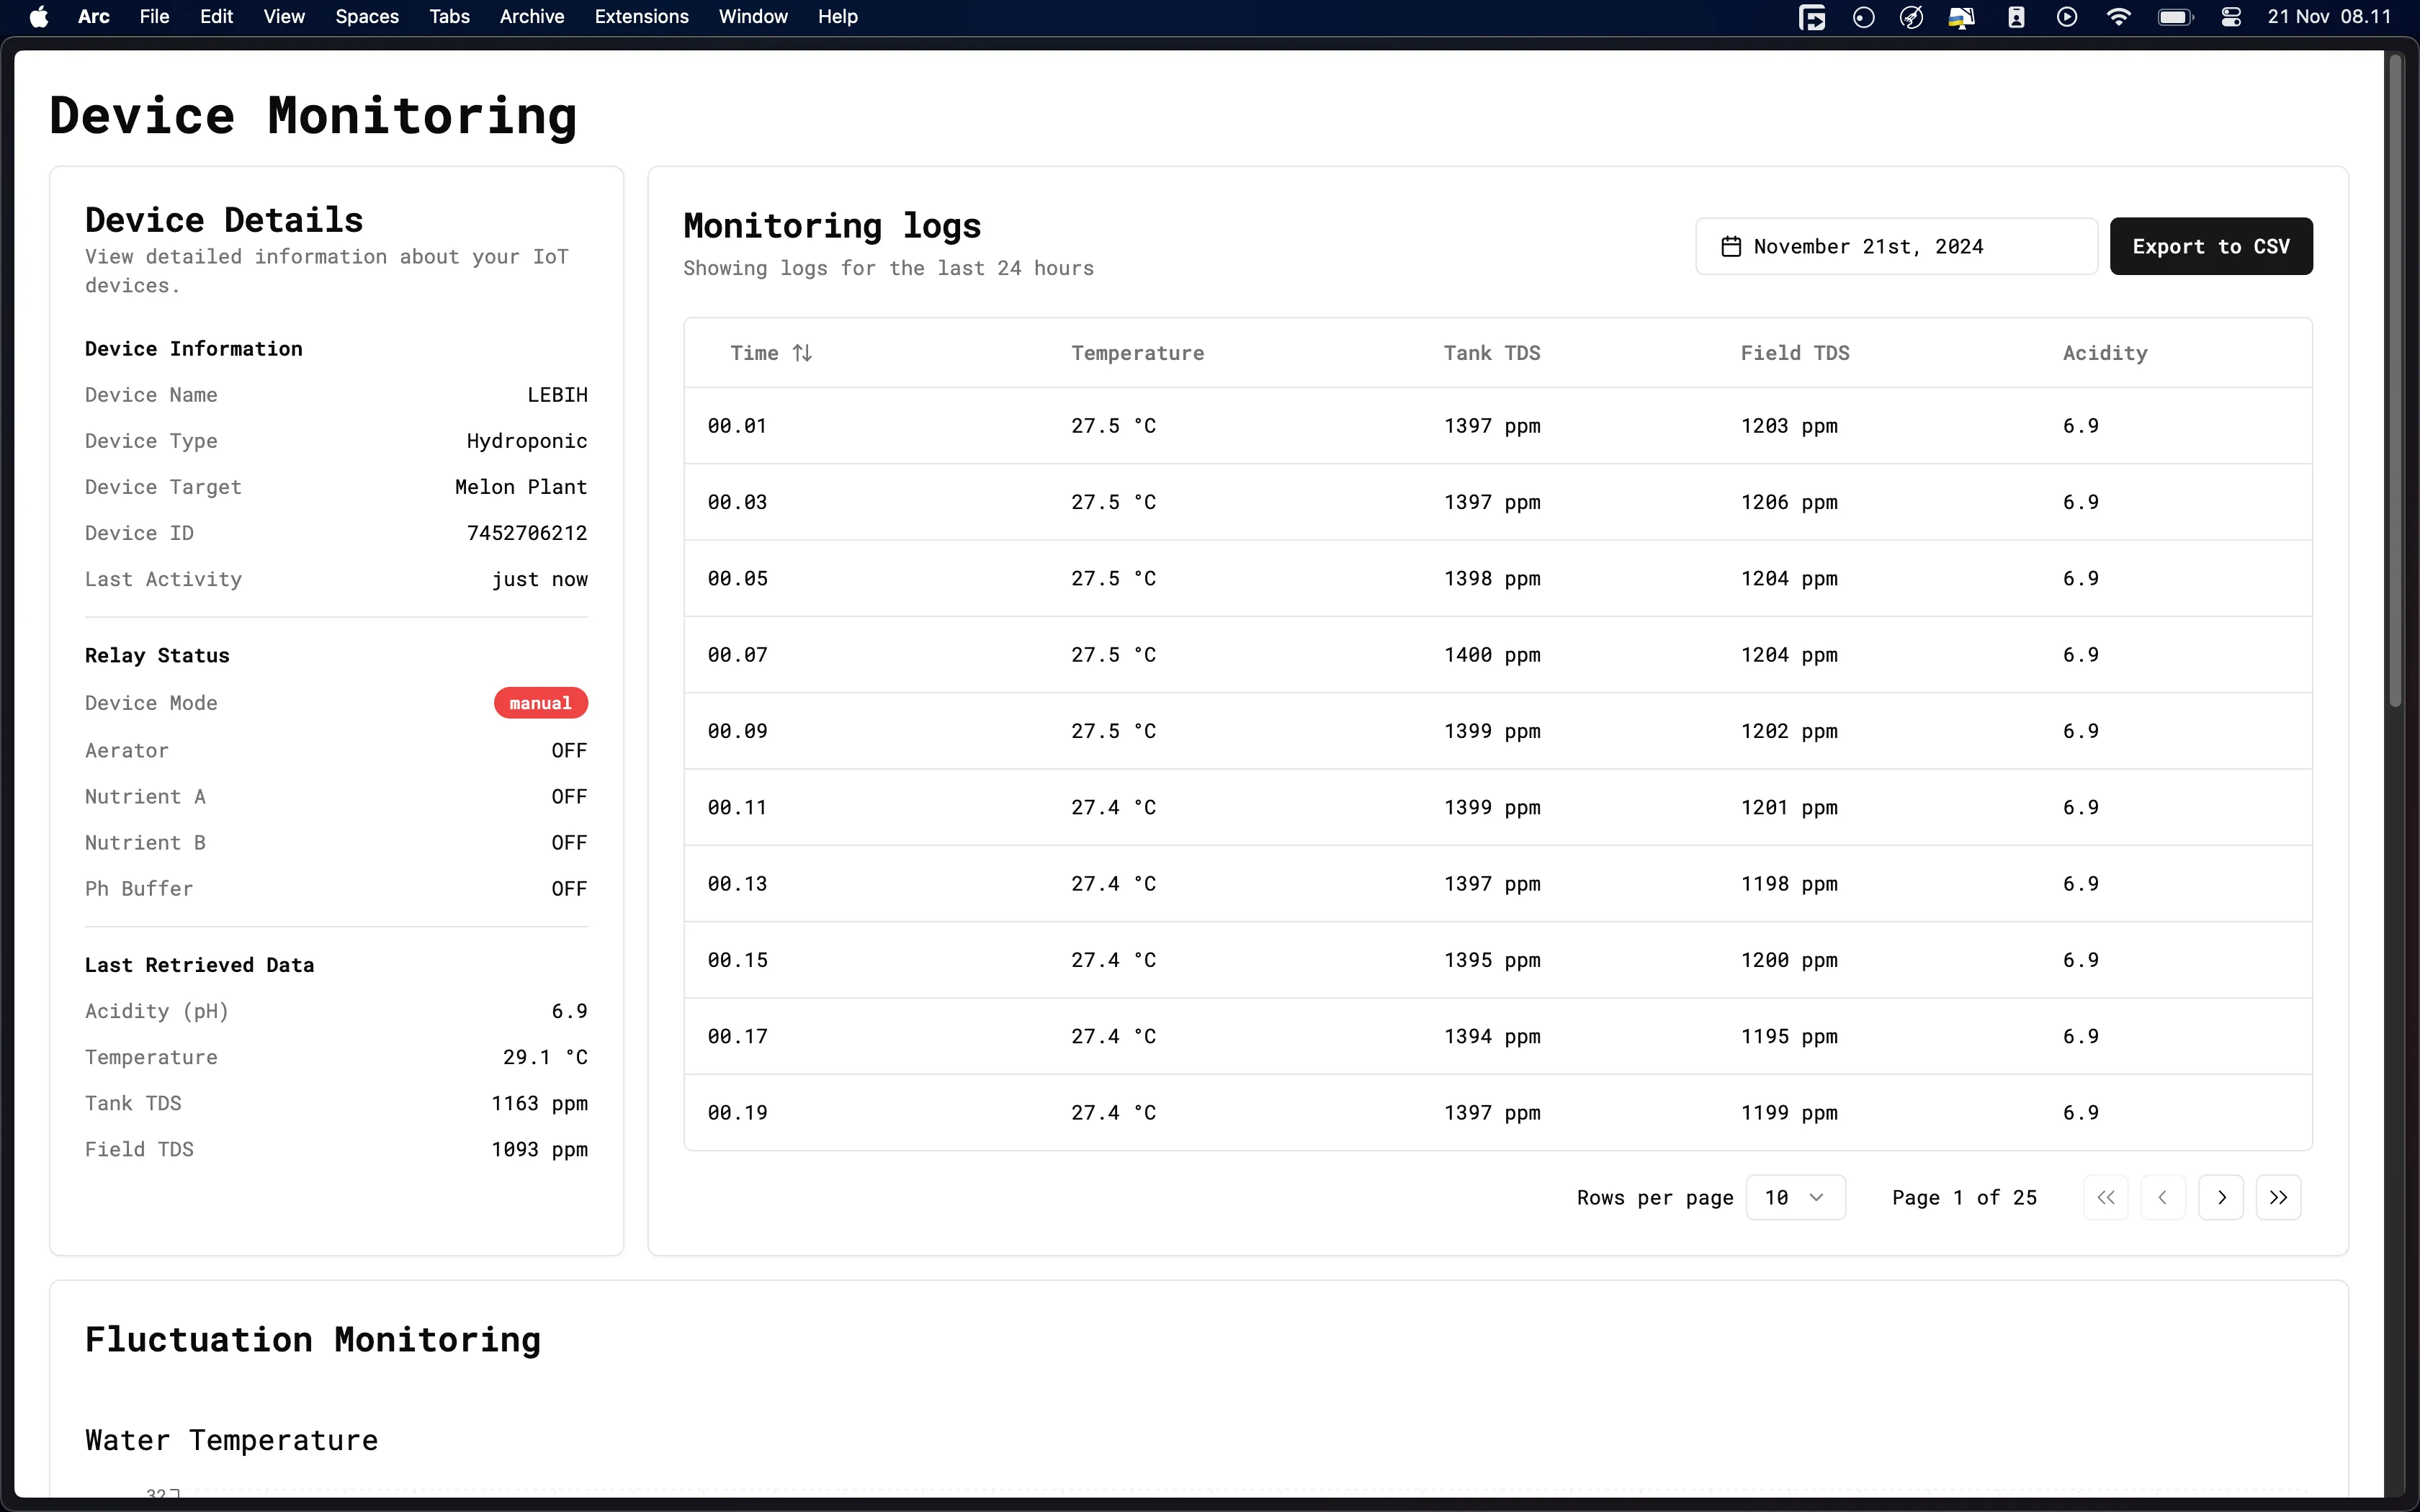Image resolution: width=2420 pixels, height=1512 pixels.
Task: Click Field TDS 1202 ppm in 00.09 row
Action: tap(1789, 731)
